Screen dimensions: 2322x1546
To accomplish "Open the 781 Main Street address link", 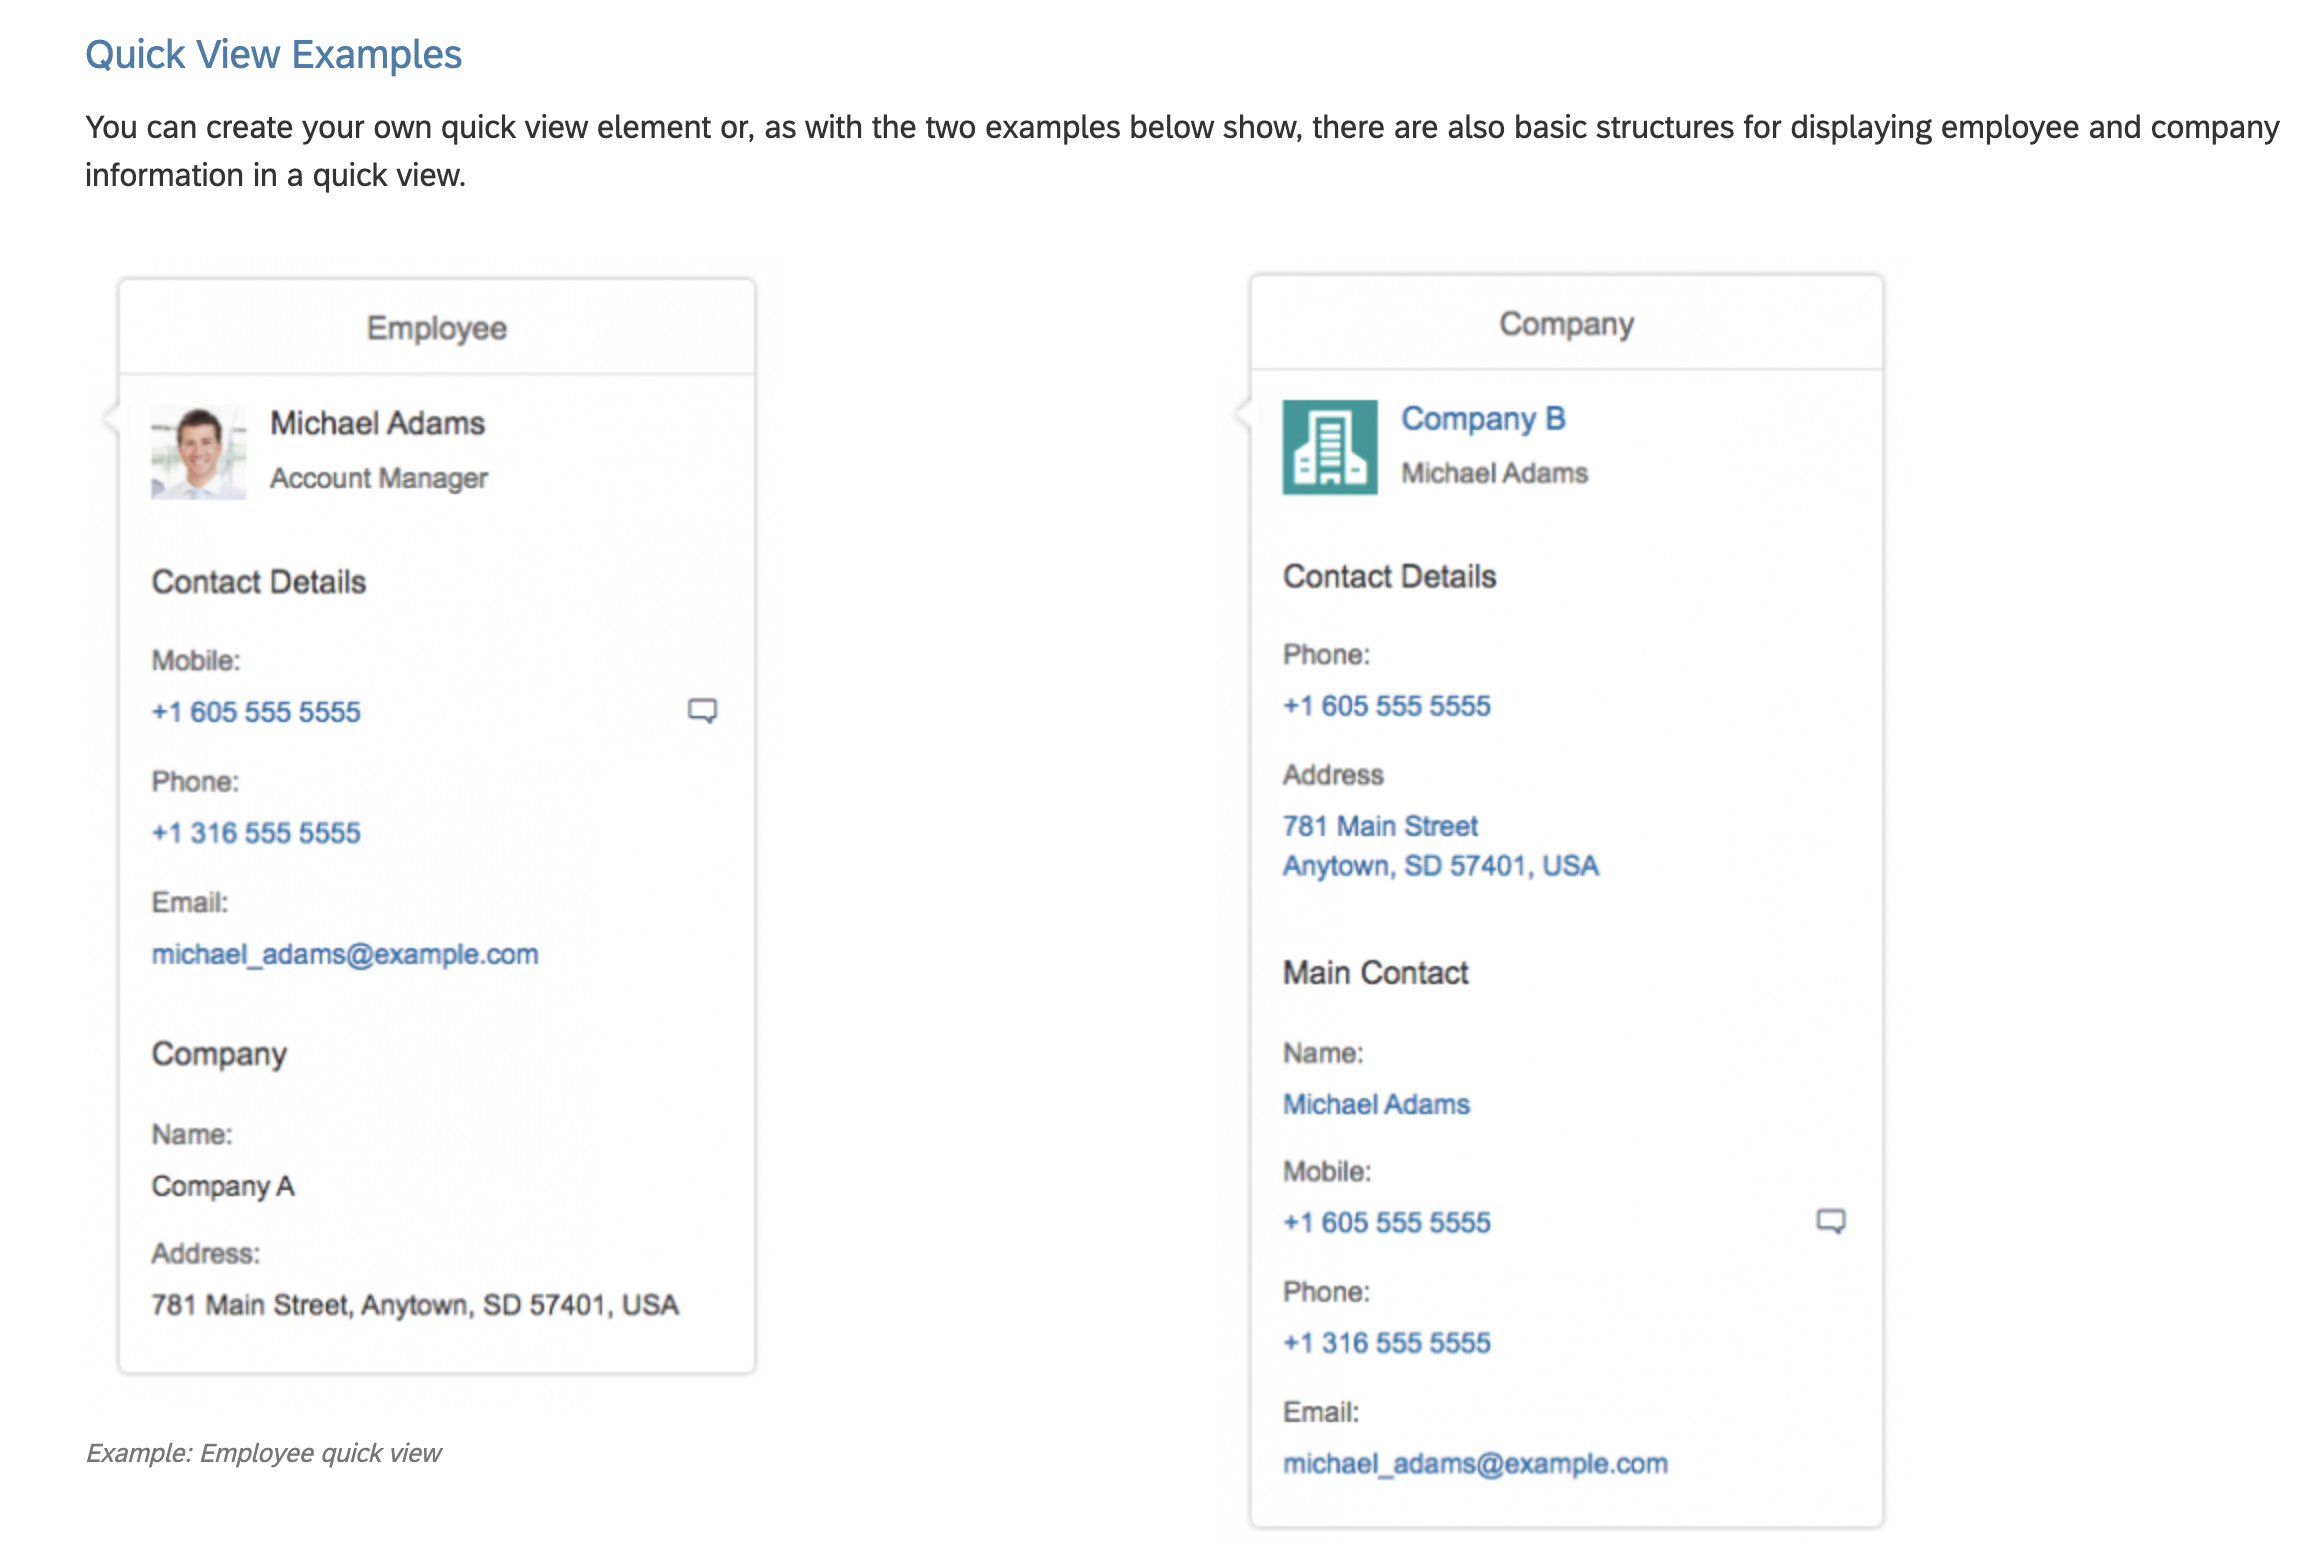I will click(1441, 845).
